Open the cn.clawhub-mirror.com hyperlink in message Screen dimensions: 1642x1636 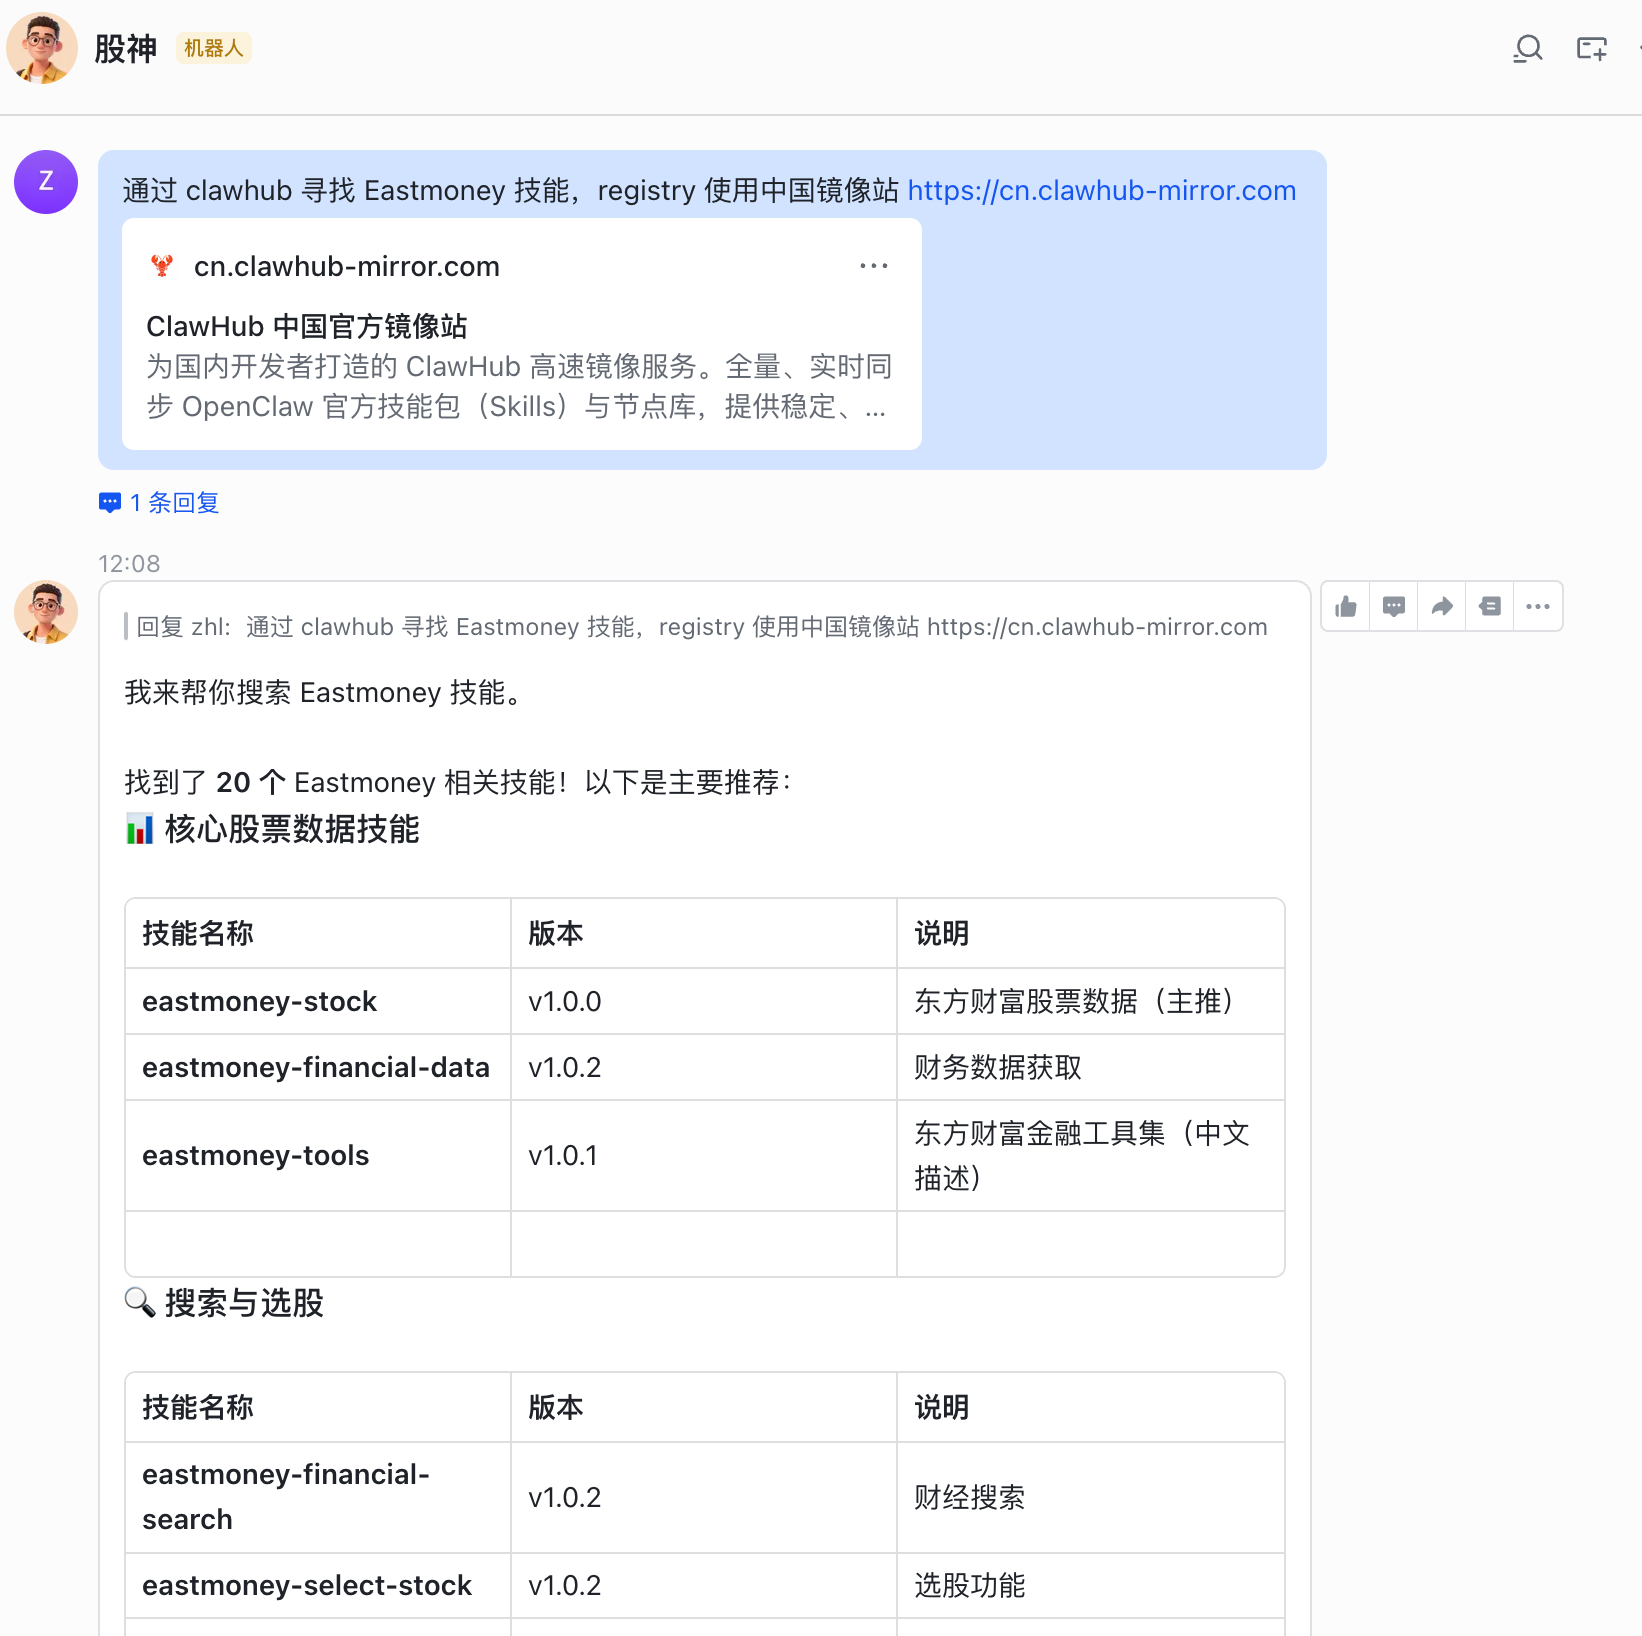[x=1101, y=190]
